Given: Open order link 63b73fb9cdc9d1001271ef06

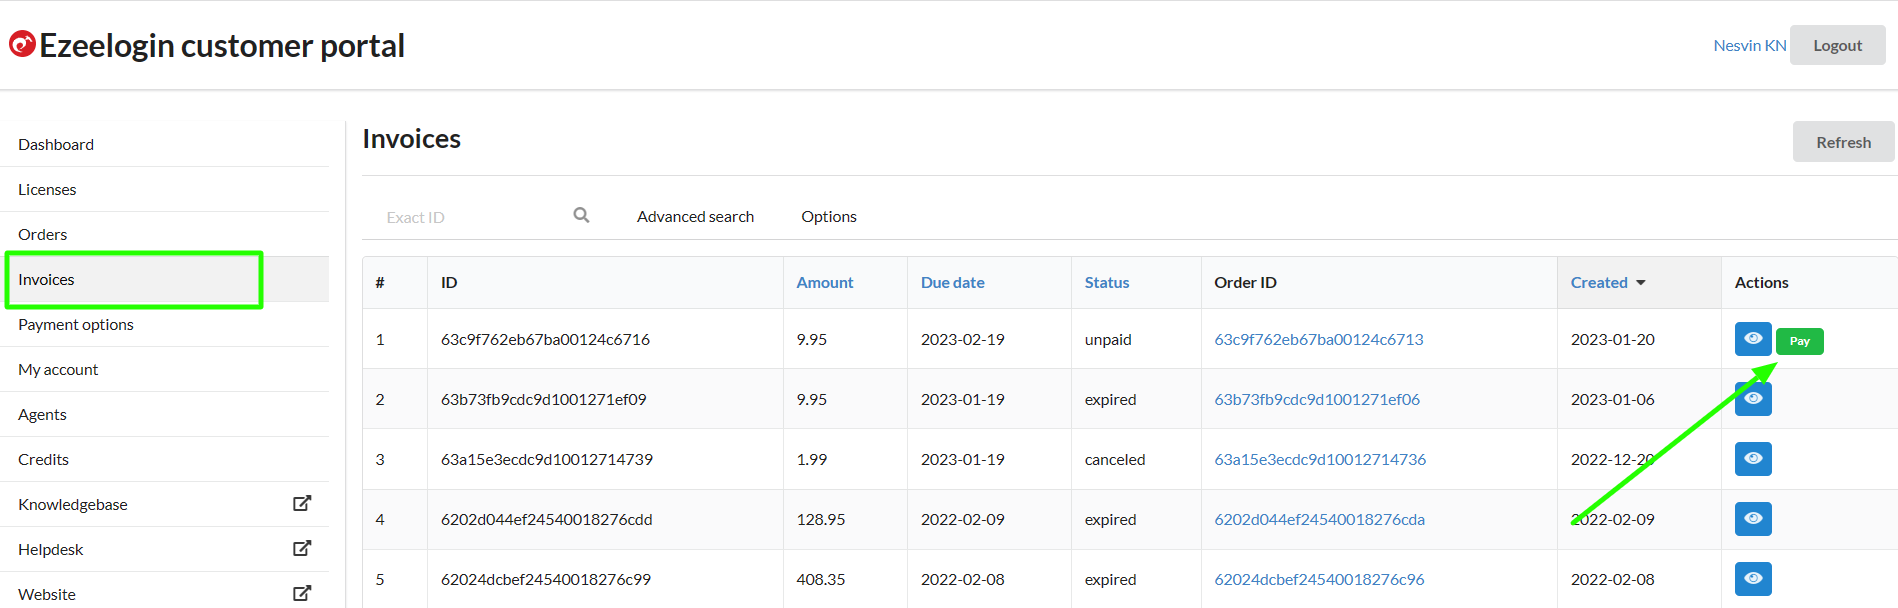Looking at the screenshot, I should (x=1316, y=399).
